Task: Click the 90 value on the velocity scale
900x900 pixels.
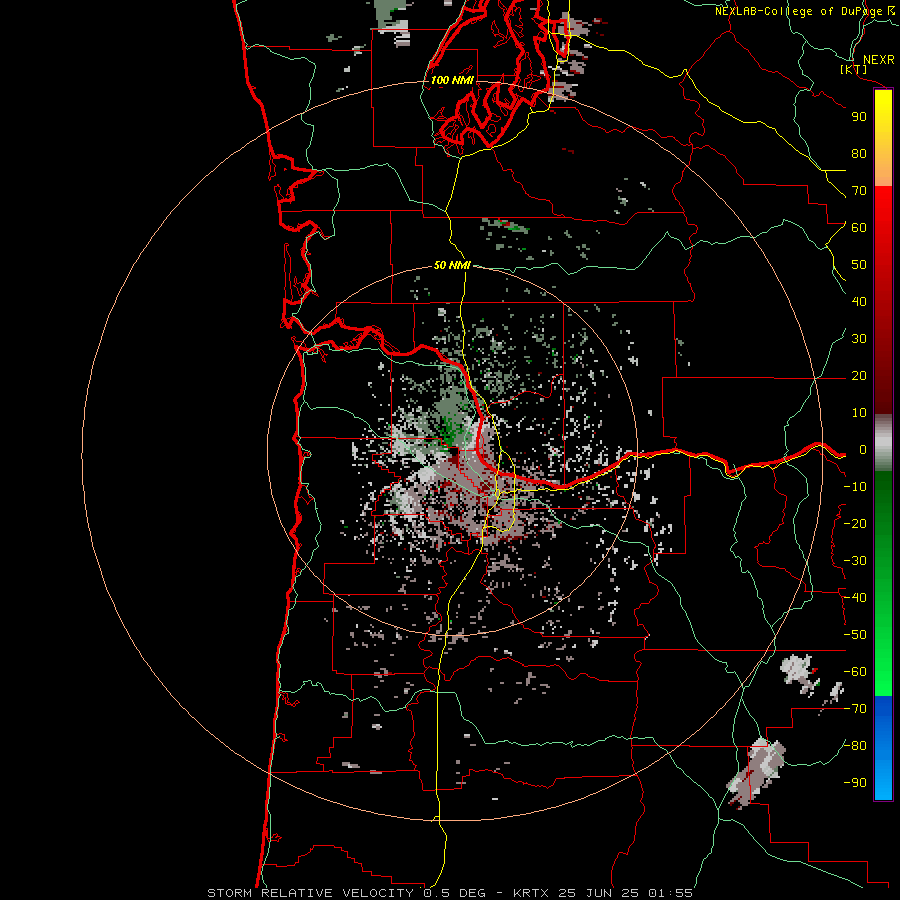Action: tap(859, 117)
